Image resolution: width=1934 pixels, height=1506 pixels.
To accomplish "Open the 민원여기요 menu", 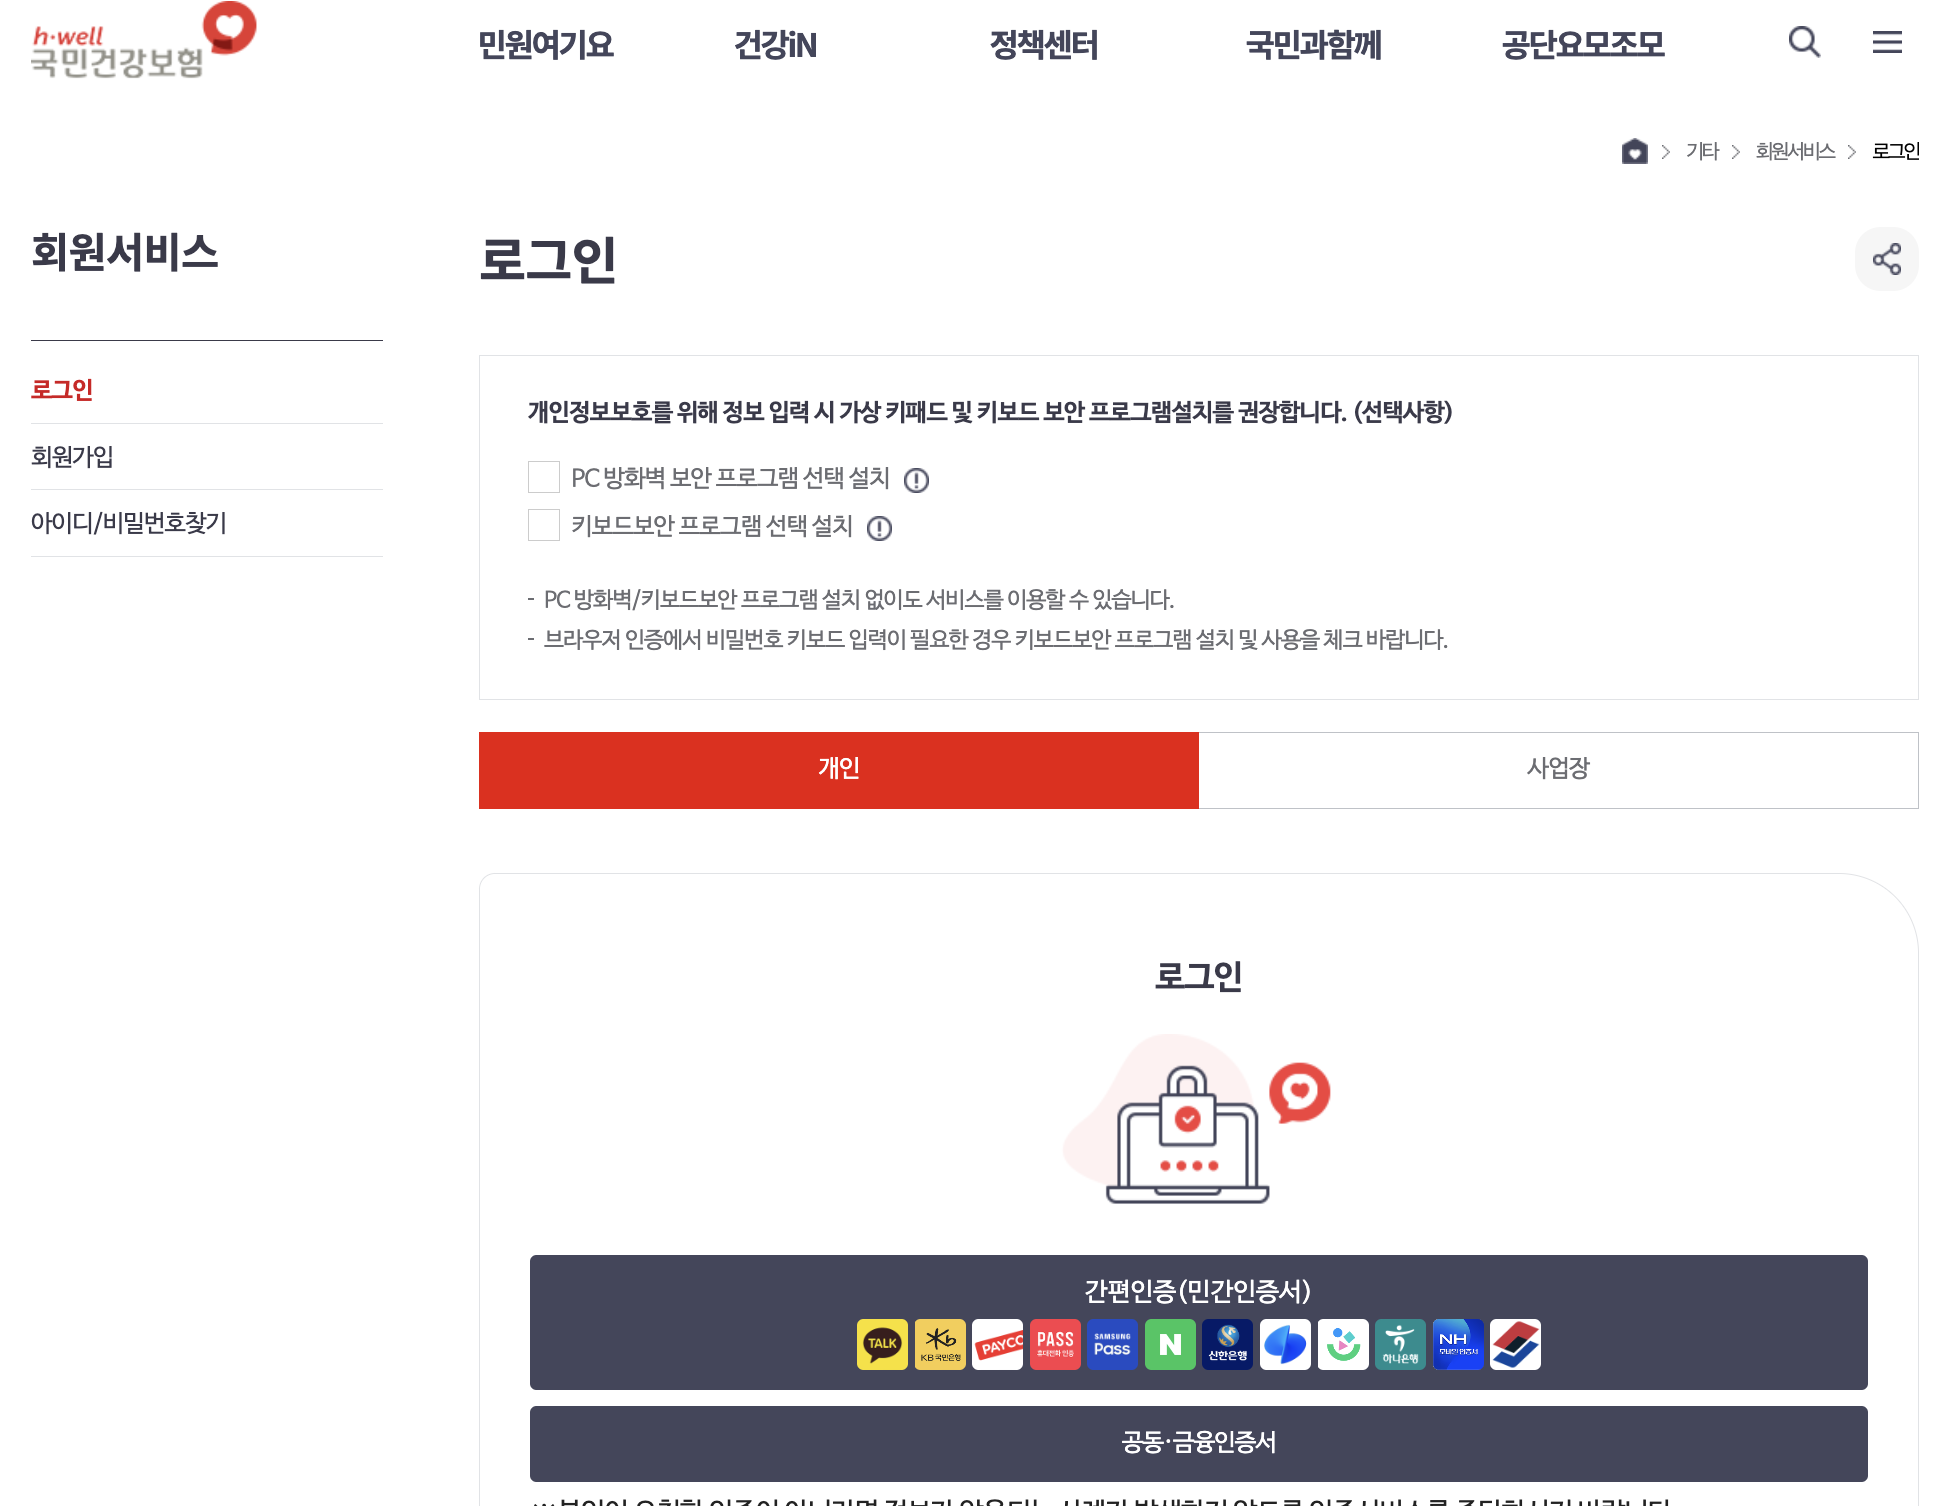I will point(546,45).
